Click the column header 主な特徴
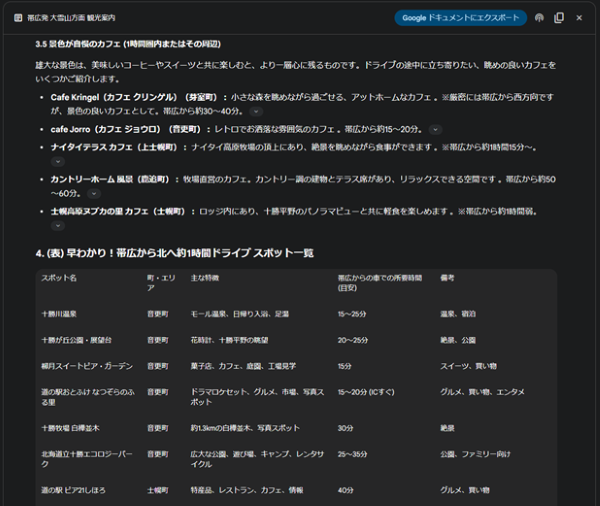 coord(205,278)
